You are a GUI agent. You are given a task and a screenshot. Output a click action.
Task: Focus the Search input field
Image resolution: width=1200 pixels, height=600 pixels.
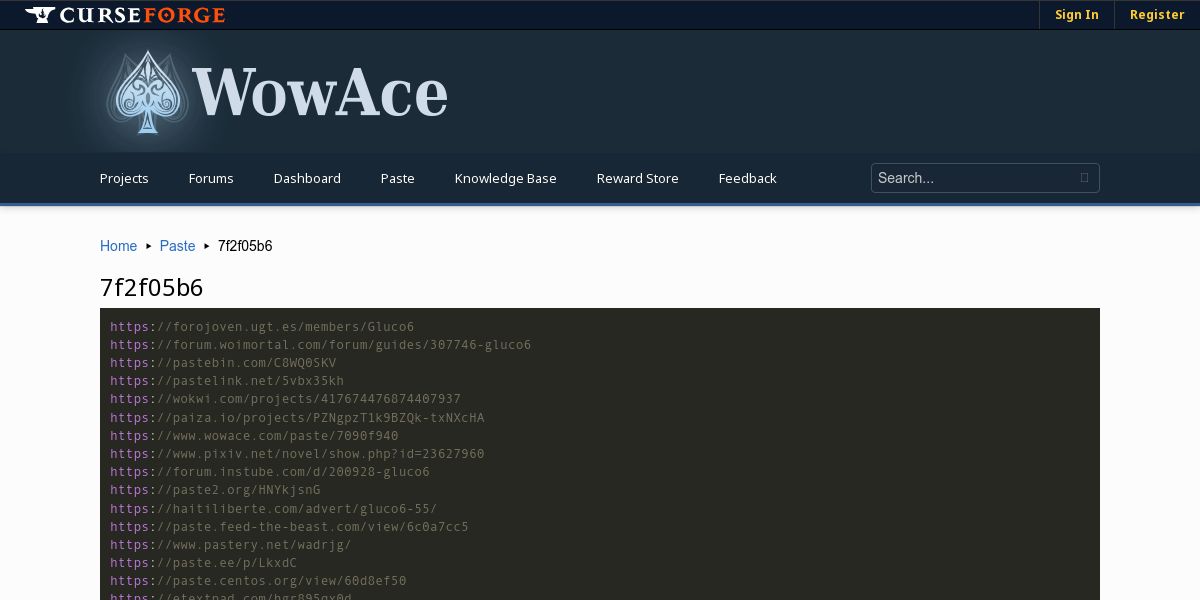point(985,178)
